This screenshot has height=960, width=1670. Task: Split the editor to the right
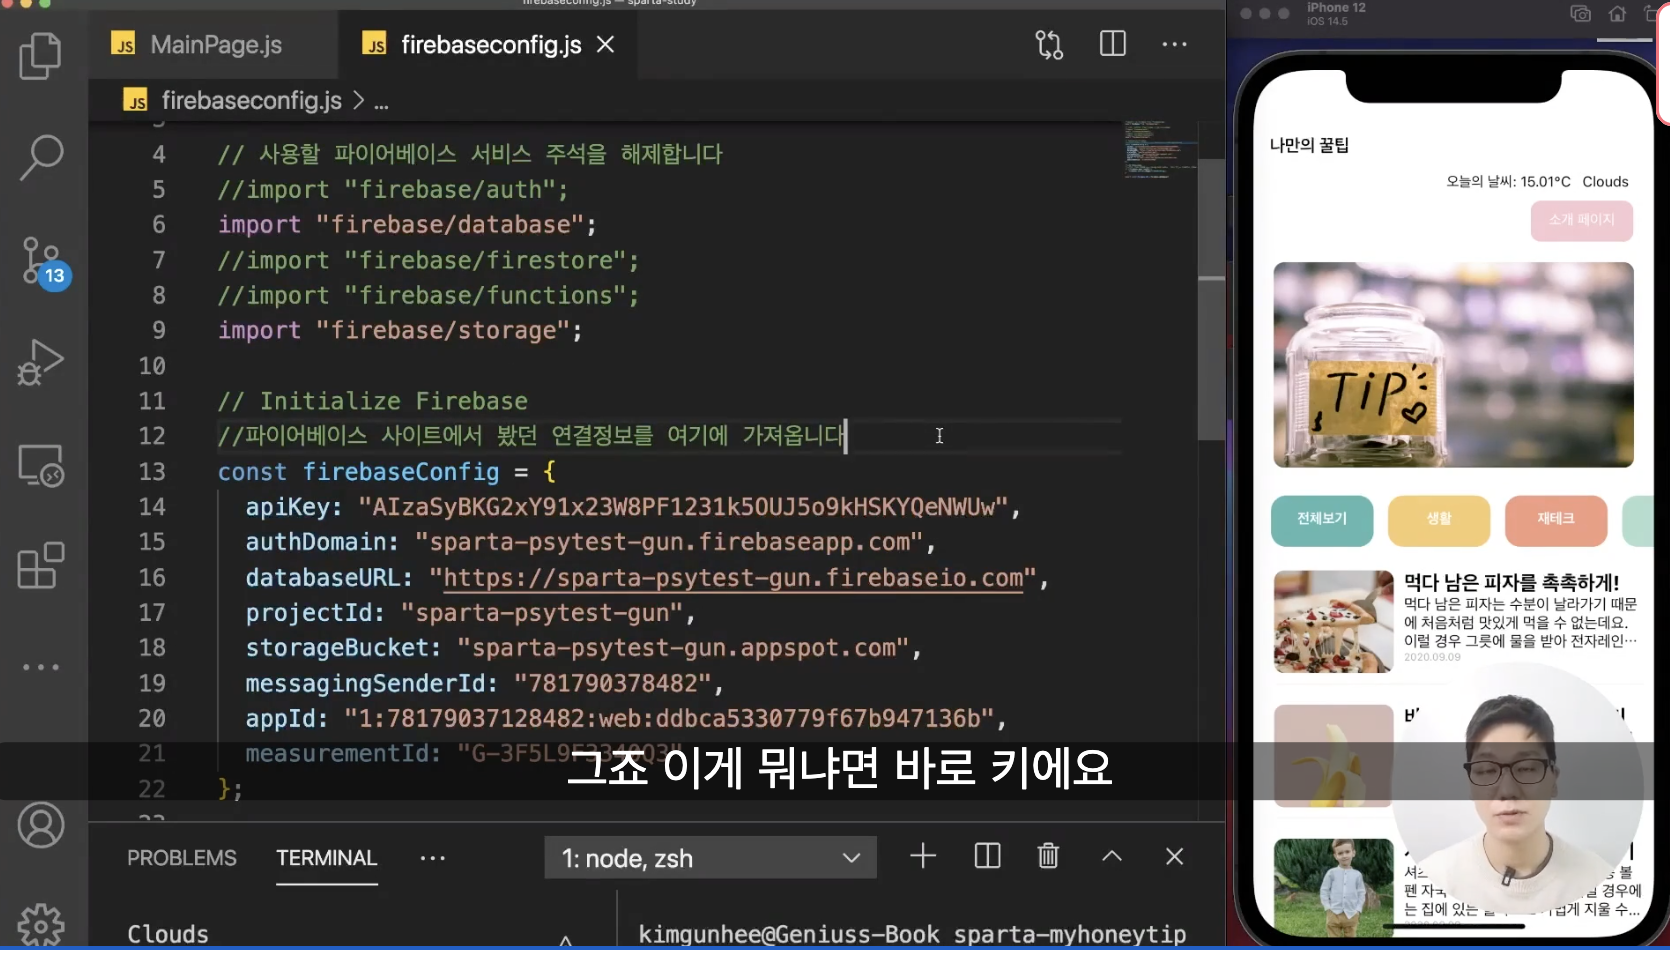(1112, 44)
